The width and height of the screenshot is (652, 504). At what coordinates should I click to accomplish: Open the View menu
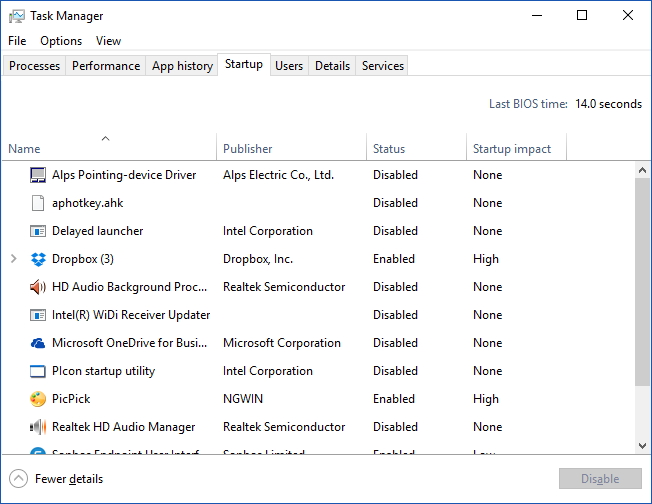108,41
